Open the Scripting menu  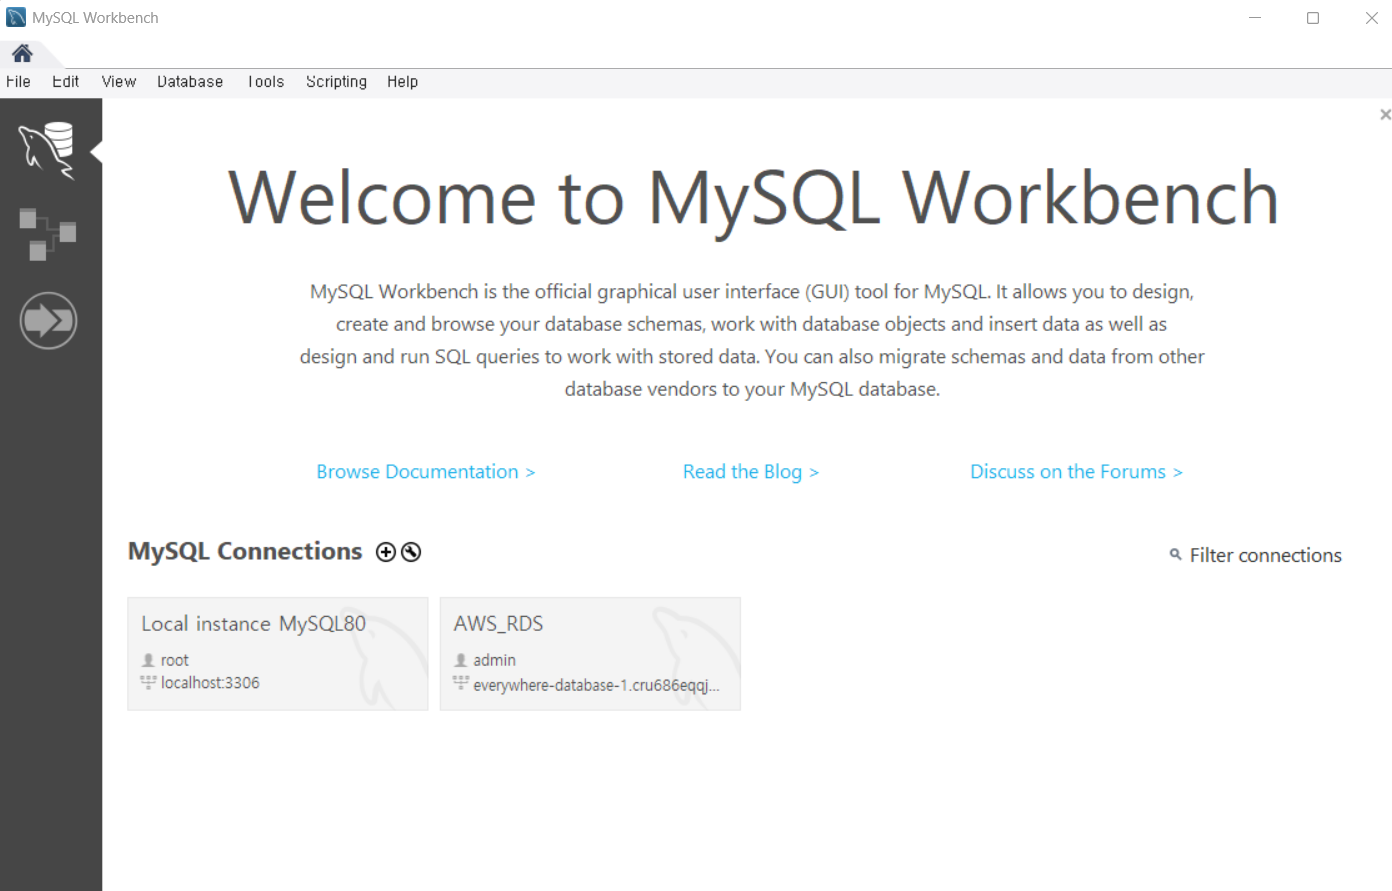(x=336, y=82)
